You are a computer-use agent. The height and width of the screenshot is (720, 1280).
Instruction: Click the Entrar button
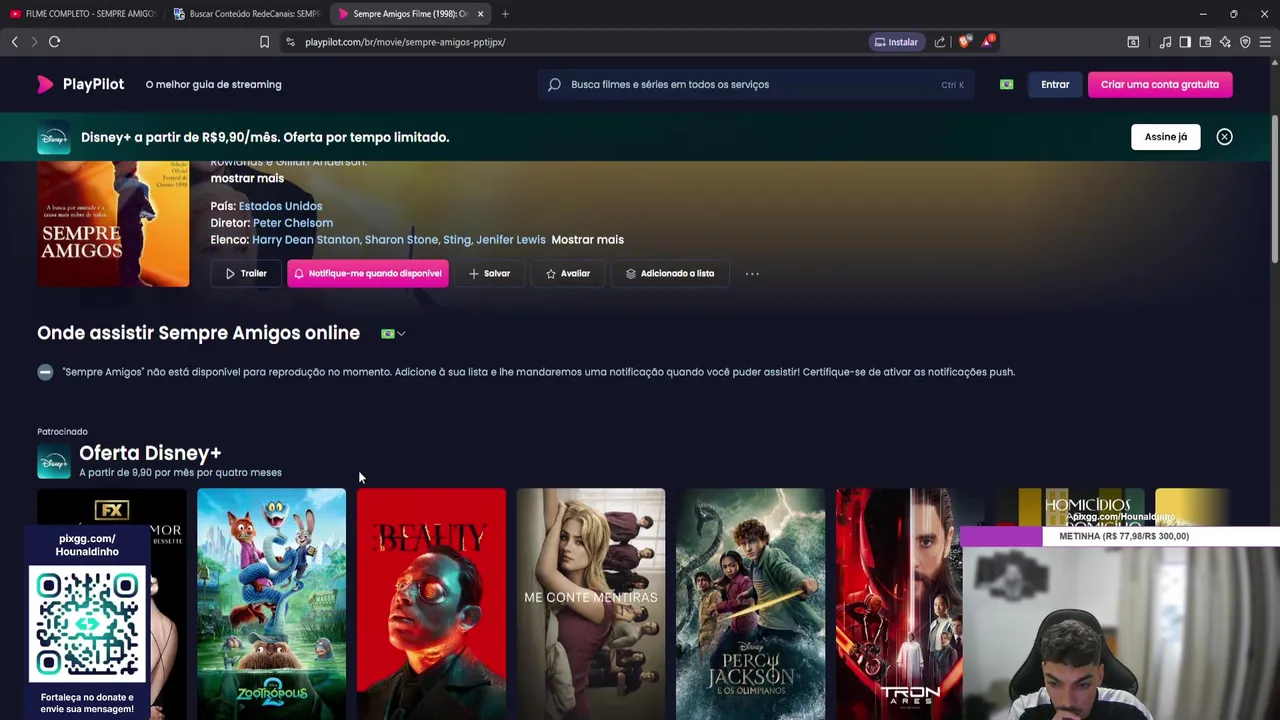[x=1055, y=85]
